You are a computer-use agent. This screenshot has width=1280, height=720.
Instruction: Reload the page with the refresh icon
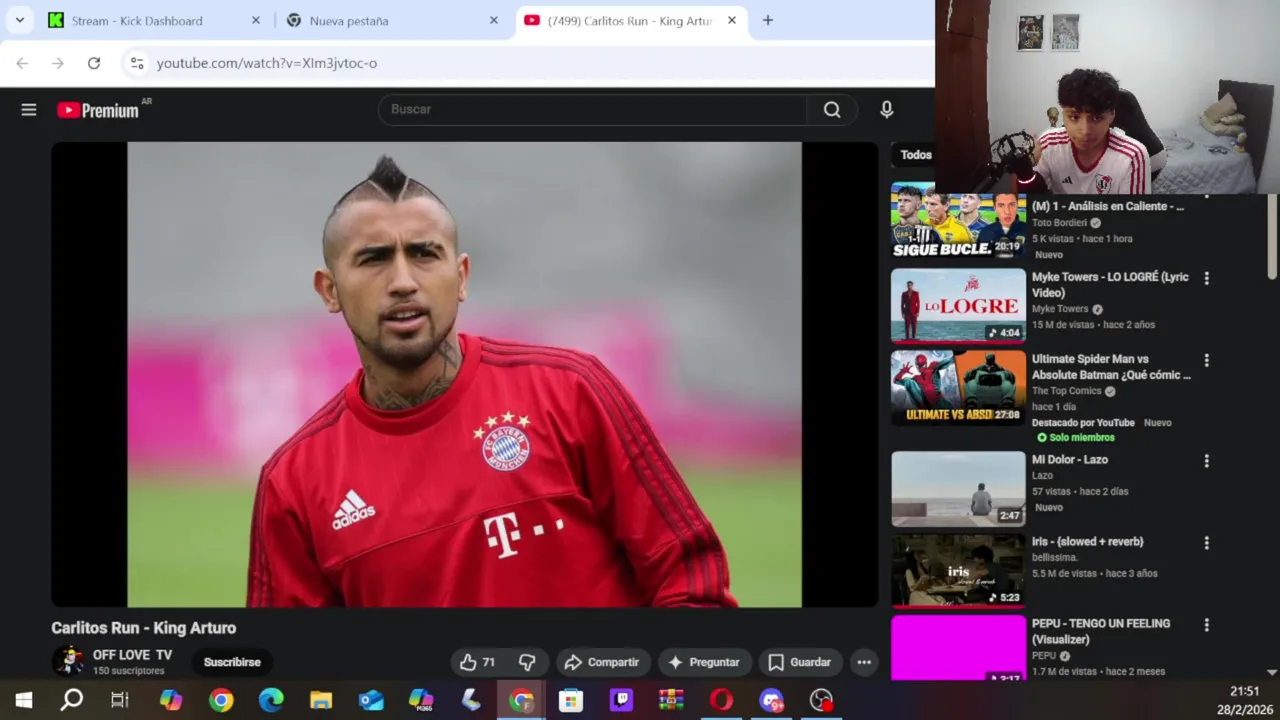tap(94, 63)
